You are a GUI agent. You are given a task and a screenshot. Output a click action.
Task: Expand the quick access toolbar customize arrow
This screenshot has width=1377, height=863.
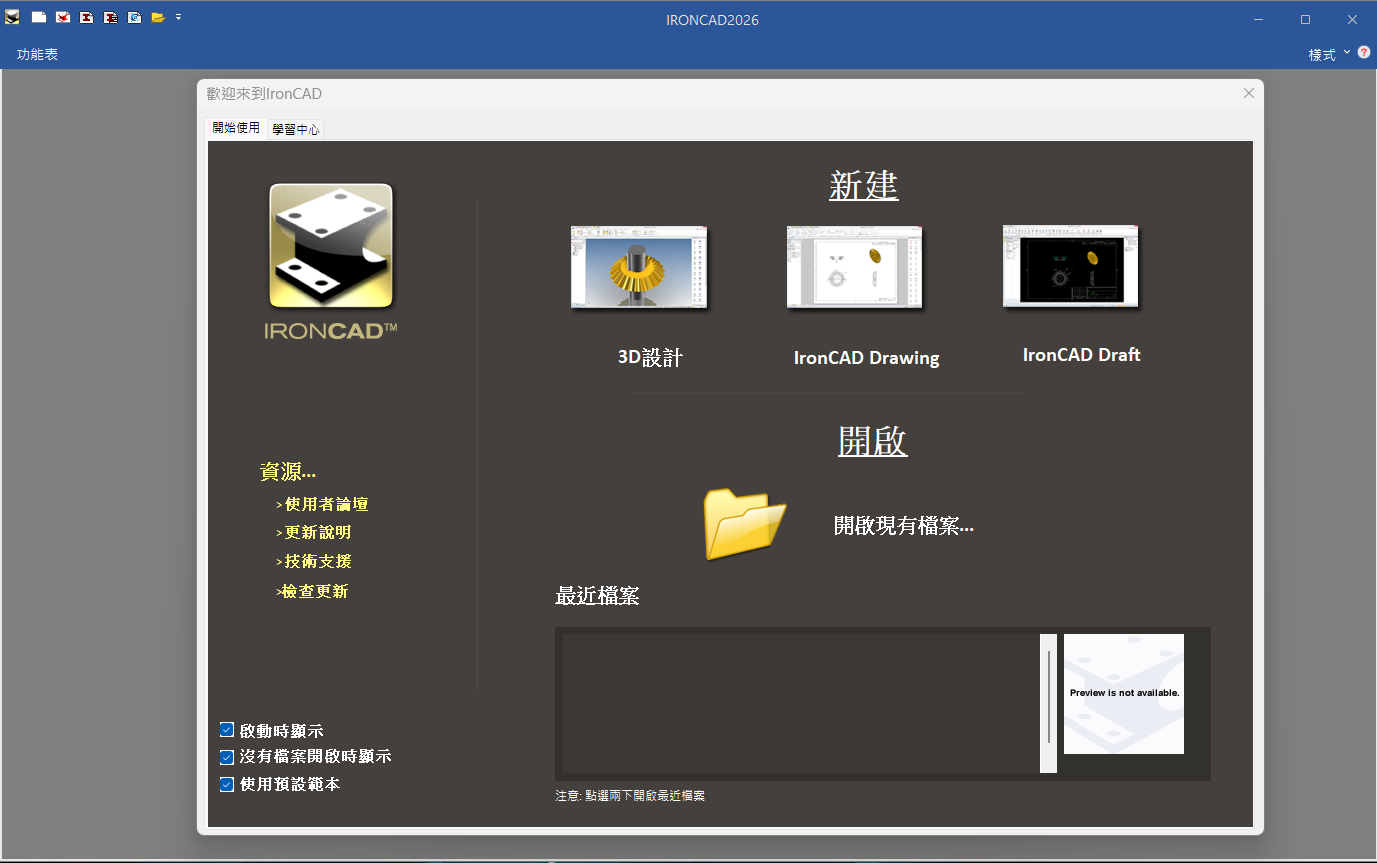178,17
